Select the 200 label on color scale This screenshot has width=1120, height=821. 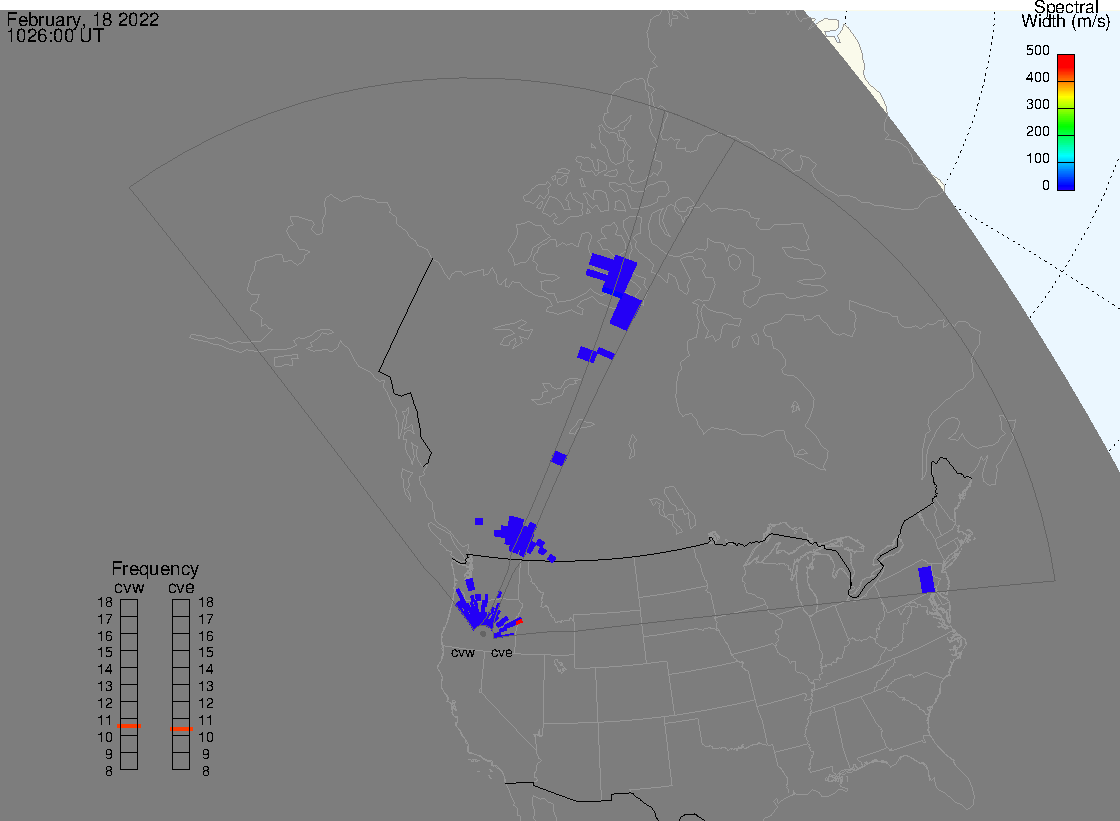click(x=1037, y=131)
